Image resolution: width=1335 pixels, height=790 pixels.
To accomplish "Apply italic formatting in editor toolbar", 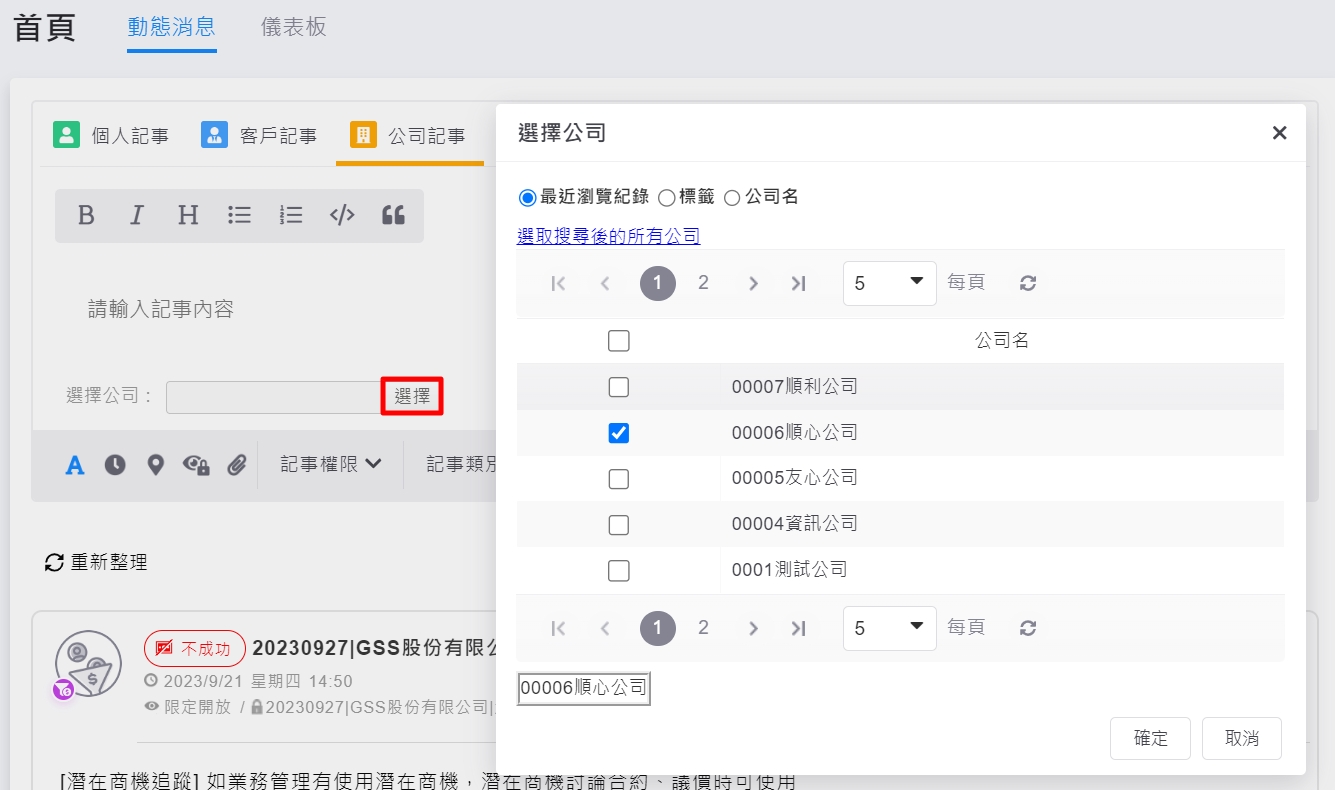I will click(x=137, y=215).
